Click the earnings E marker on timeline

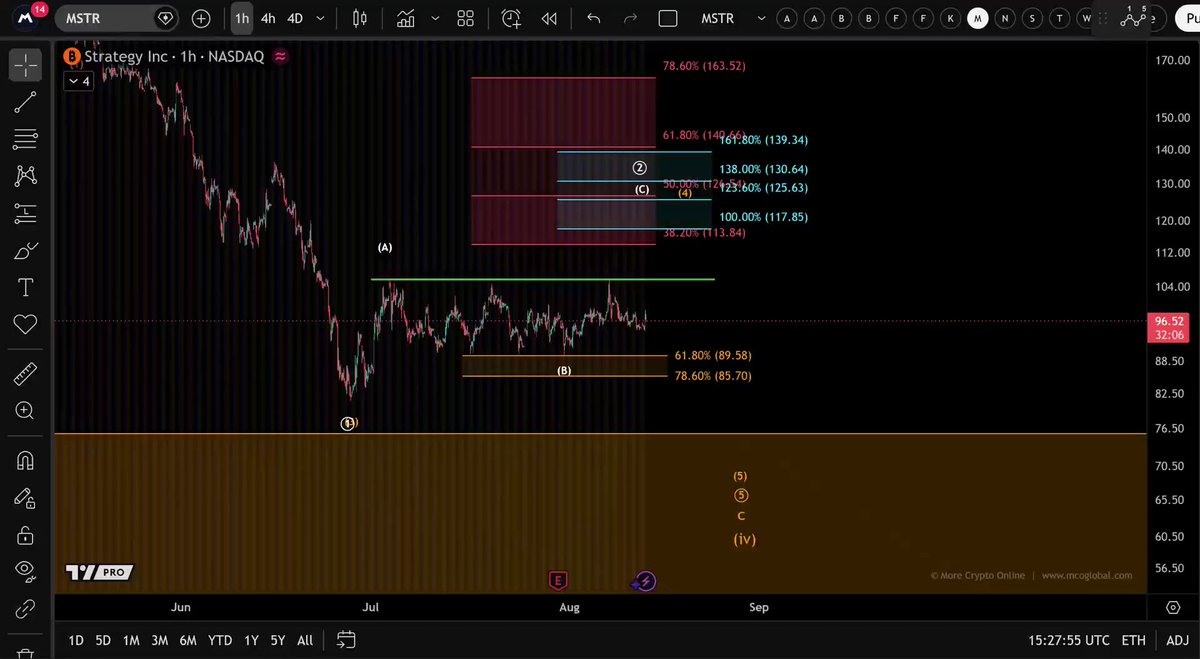click(x=558, y=580)
